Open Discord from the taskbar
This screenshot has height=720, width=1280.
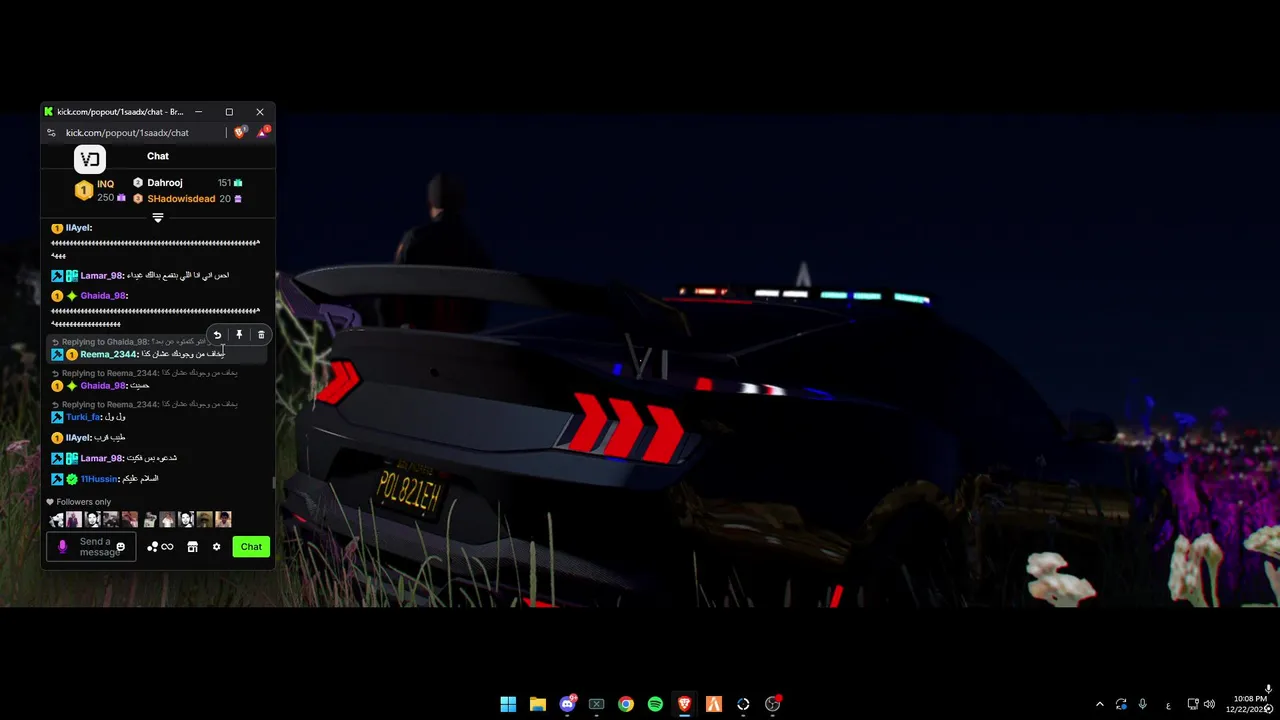point(567,704)
